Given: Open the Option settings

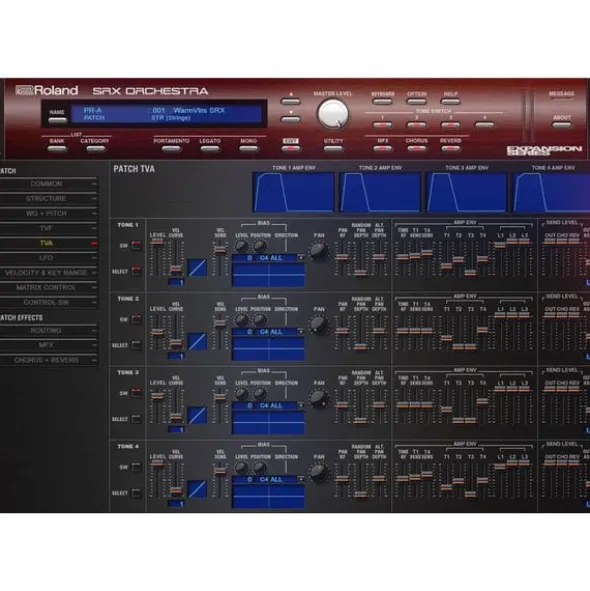Looking at the screenshot, I should pos(416,101).
